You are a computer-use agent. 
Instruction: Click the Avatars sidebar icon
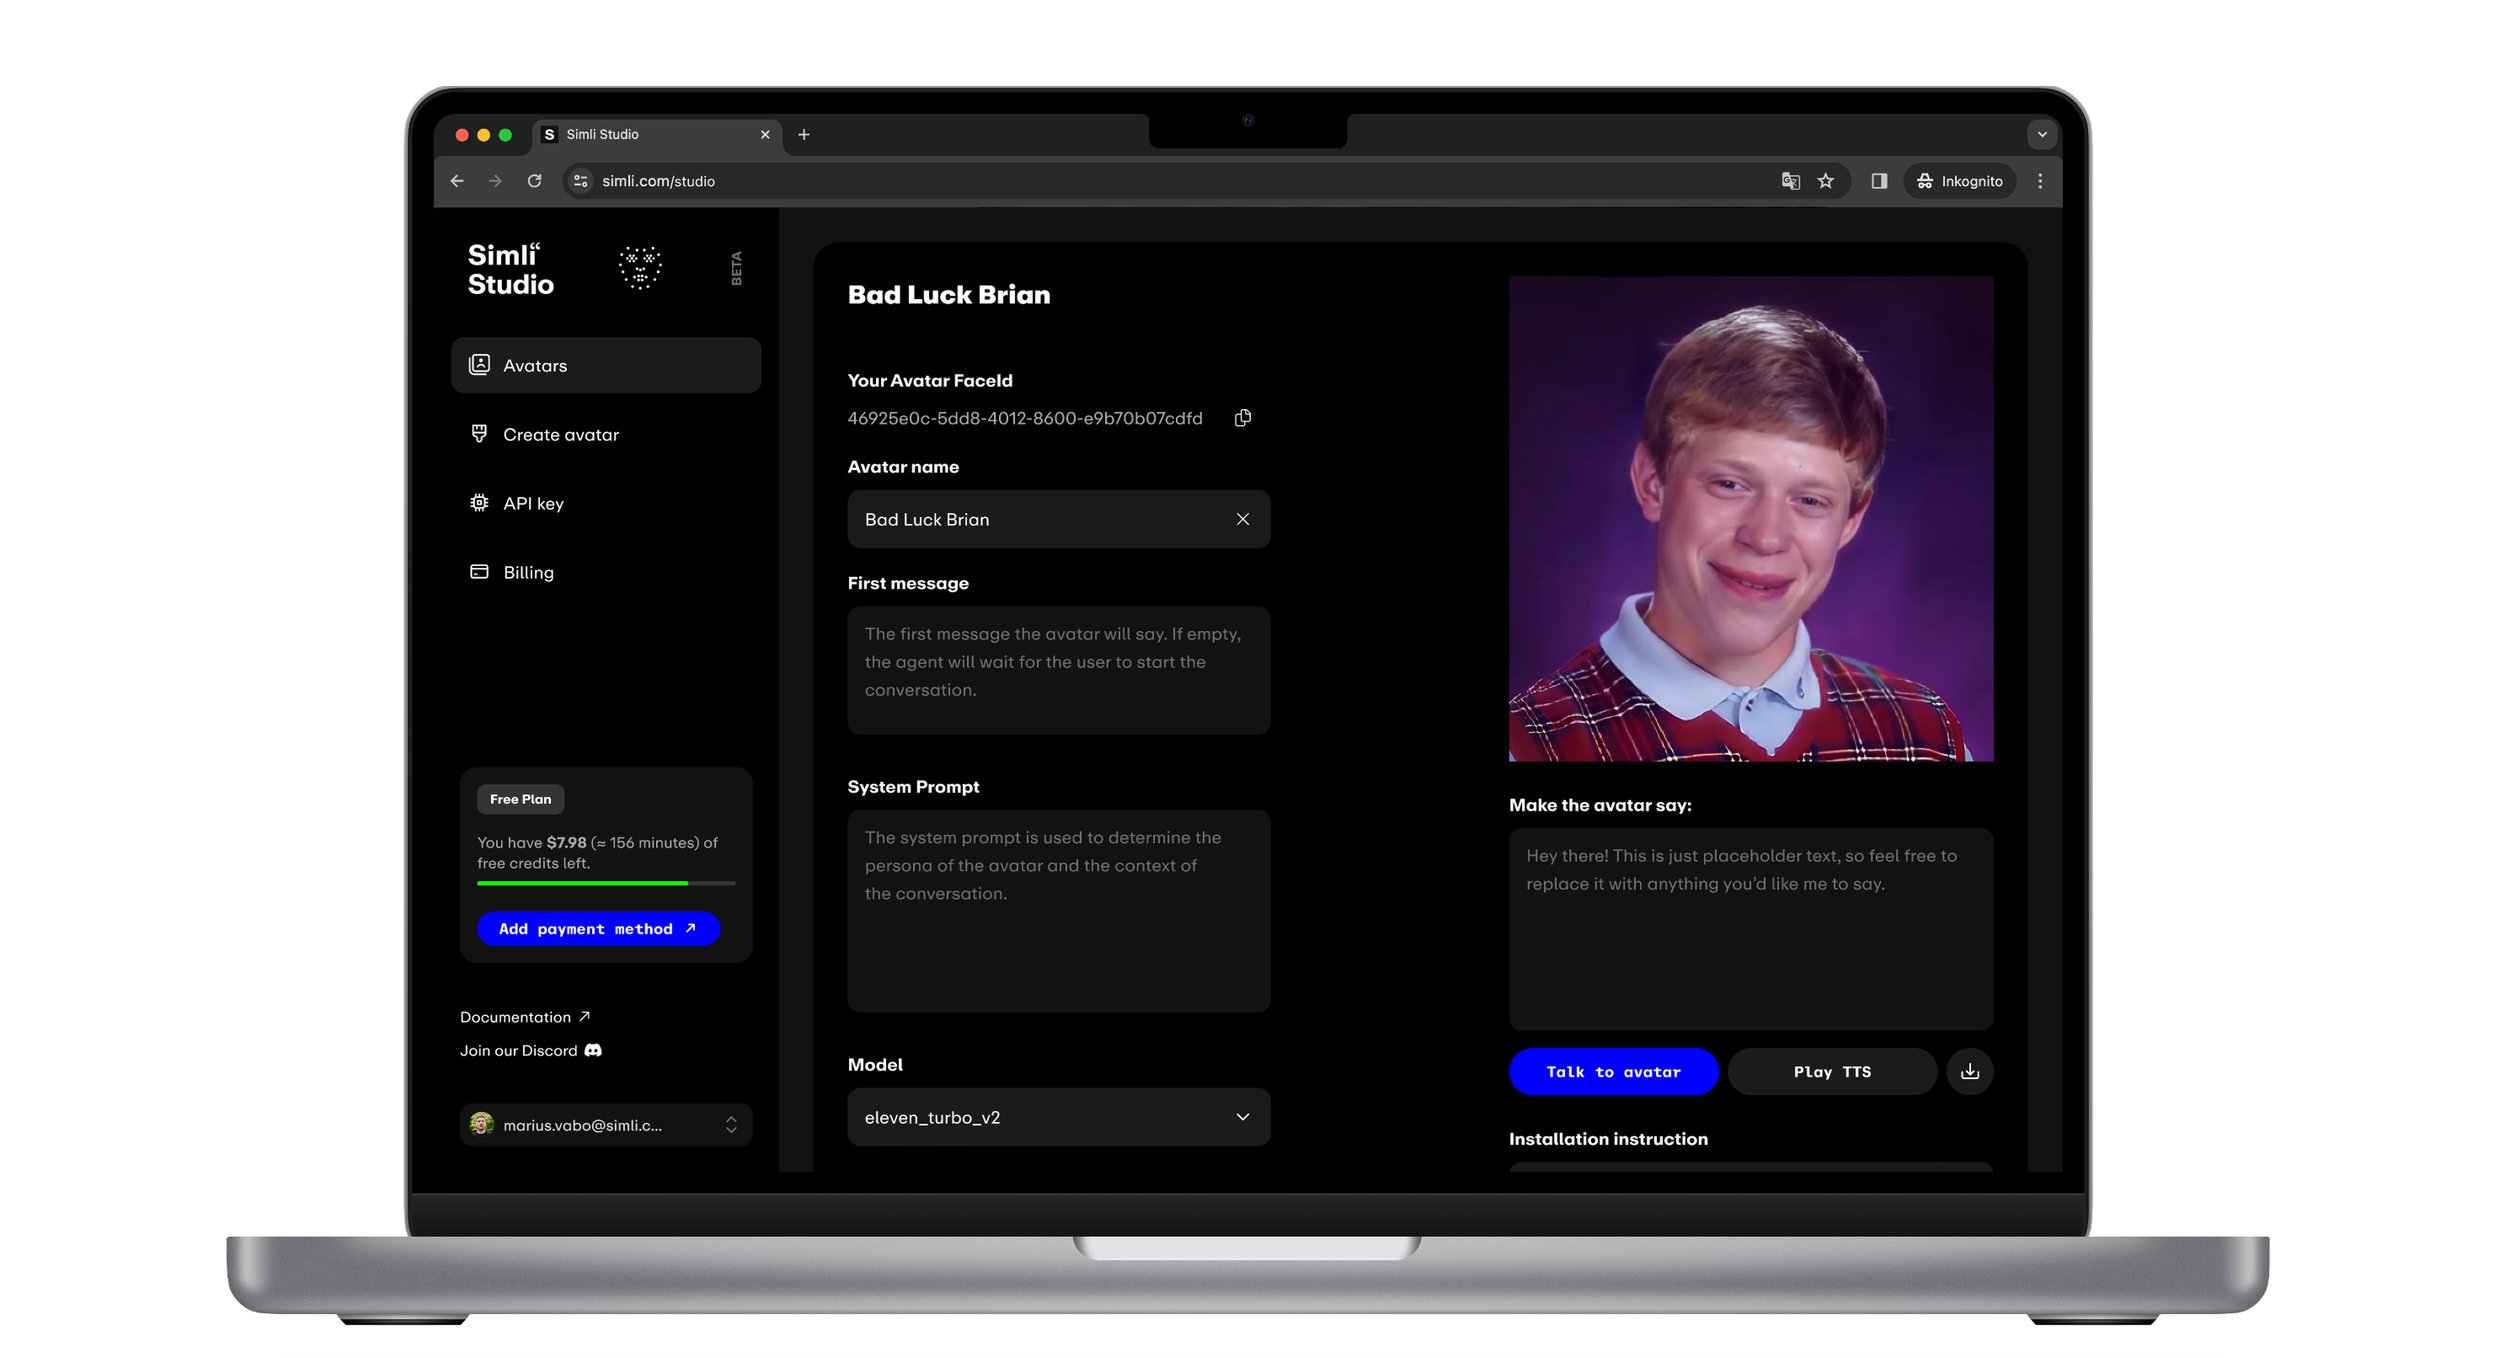tap(480, 364)
